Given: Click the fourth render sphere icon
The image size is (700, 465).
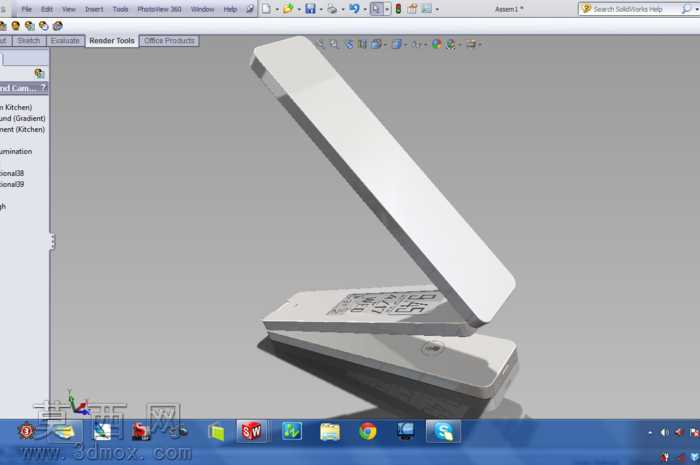Looking at the screenshot, I should pos(43,26).
